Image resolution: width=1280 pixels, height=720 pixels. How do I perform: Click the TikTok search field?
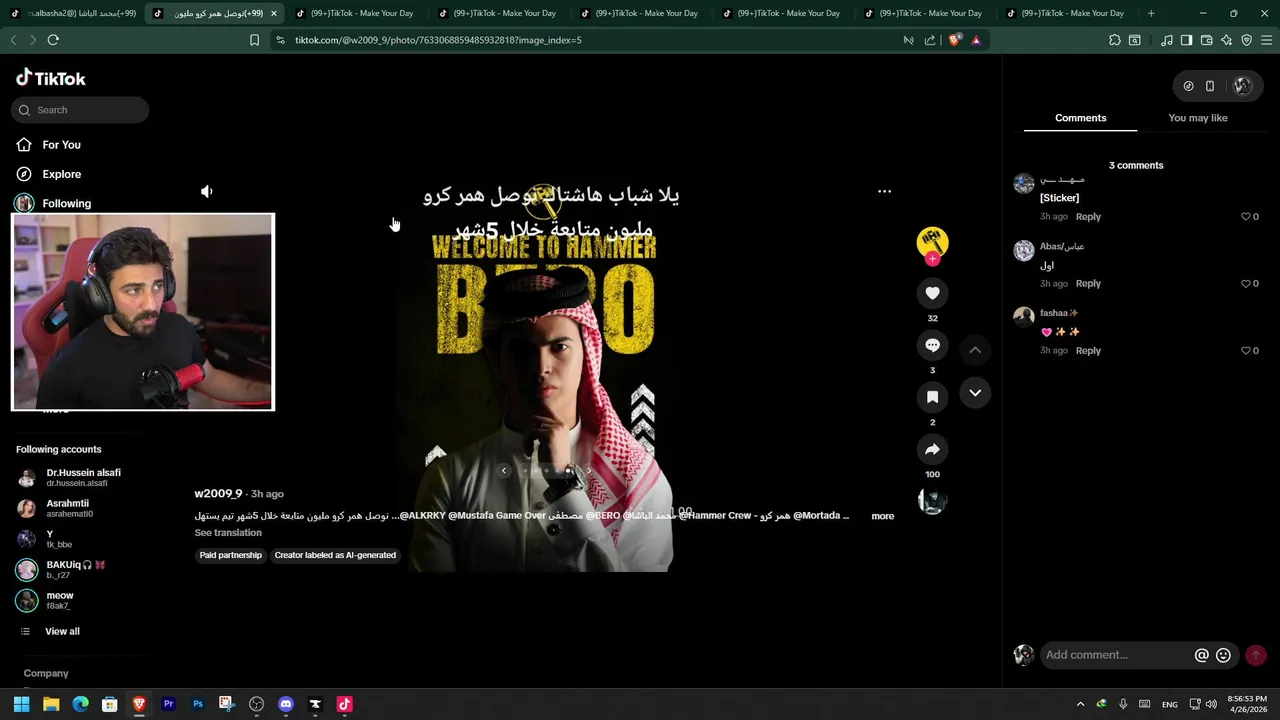(x=80, y=110)
